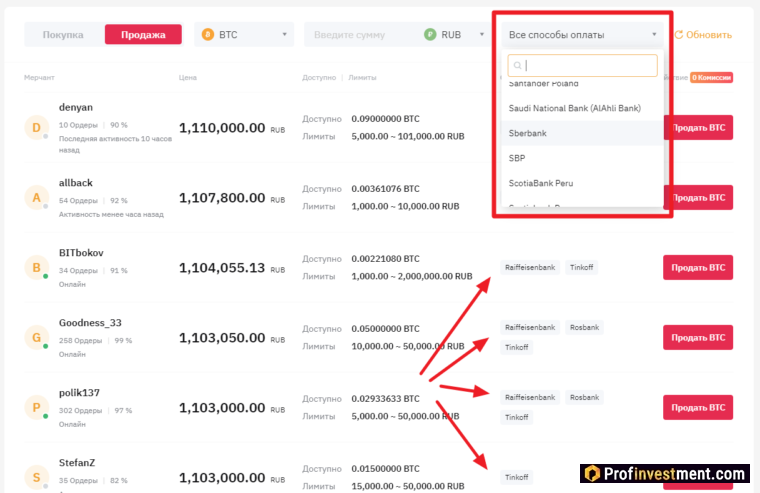This screenshot has height=493, width=760.
Task: Click denyan's D avatar icon
Action: tap(36, 127)
